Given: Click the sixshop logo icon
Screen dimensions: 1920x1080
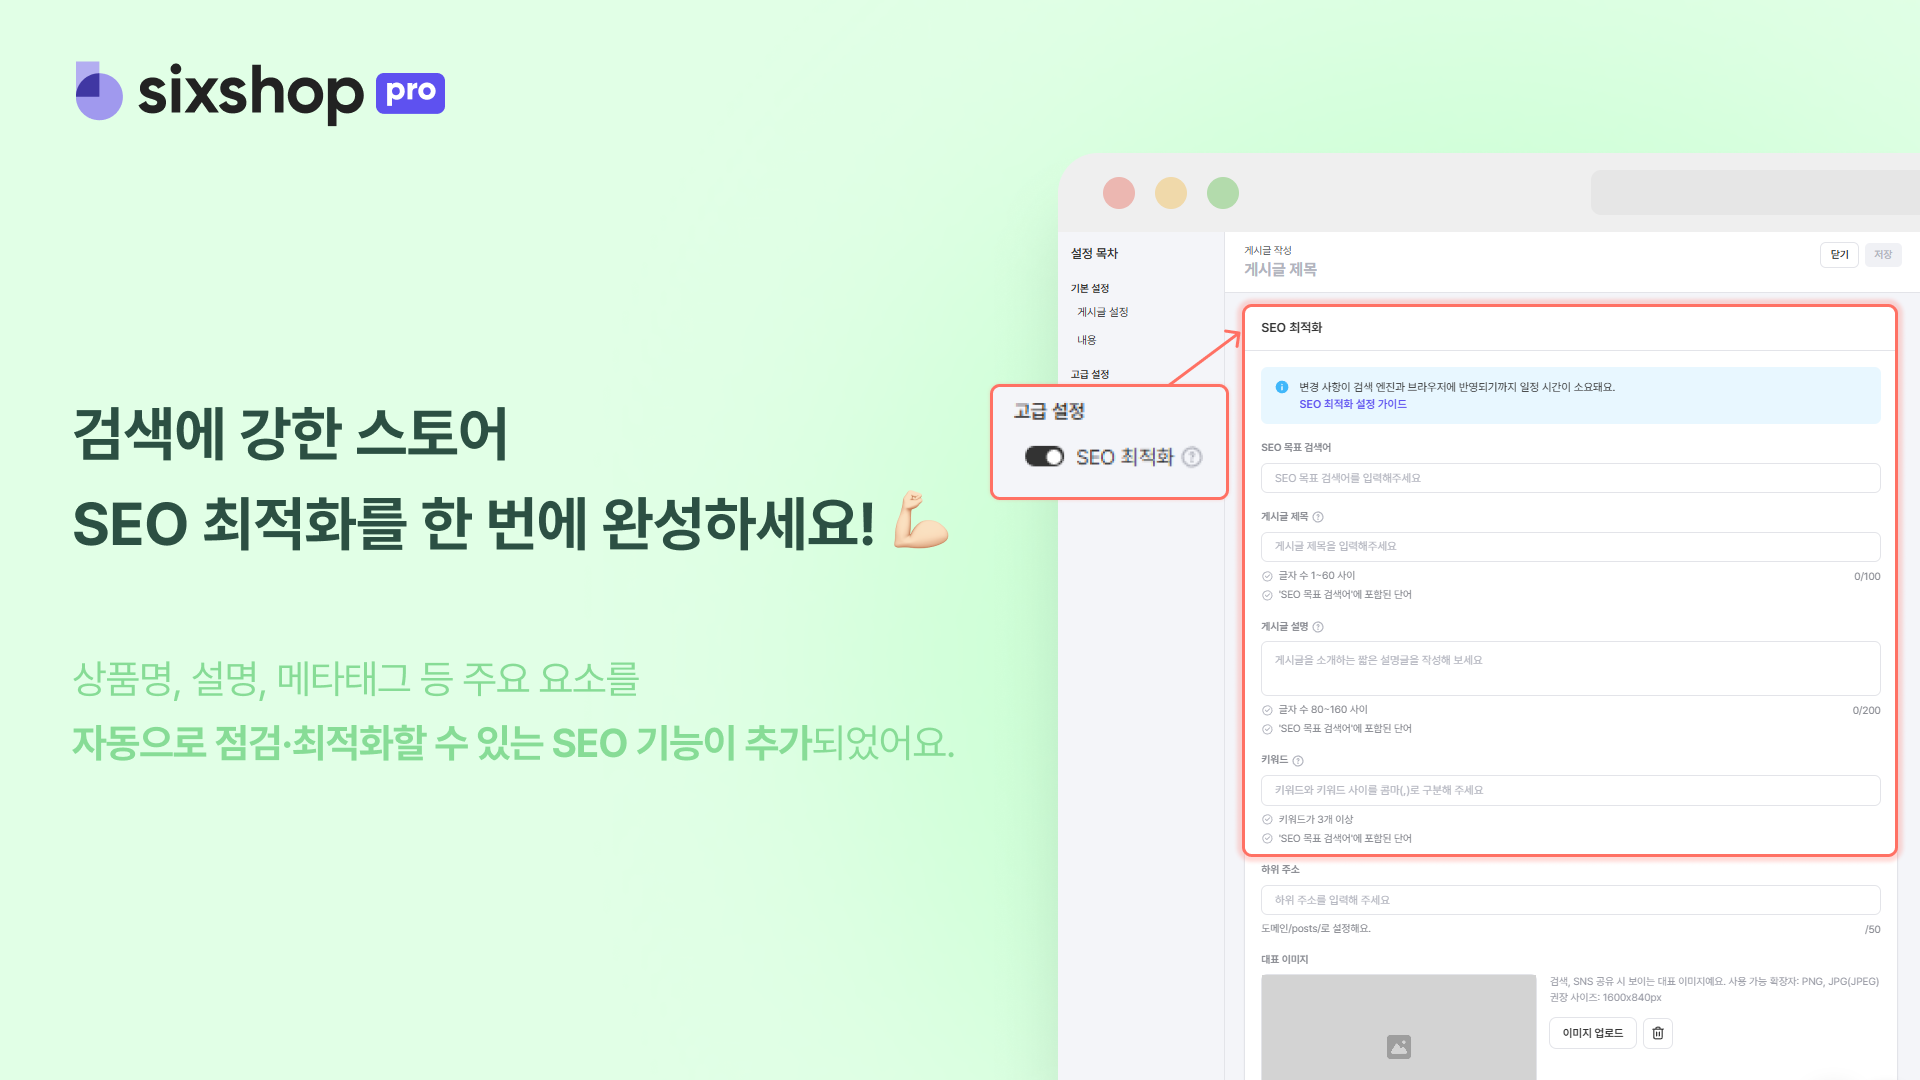Looking at the screenshot, I should 99,91.
